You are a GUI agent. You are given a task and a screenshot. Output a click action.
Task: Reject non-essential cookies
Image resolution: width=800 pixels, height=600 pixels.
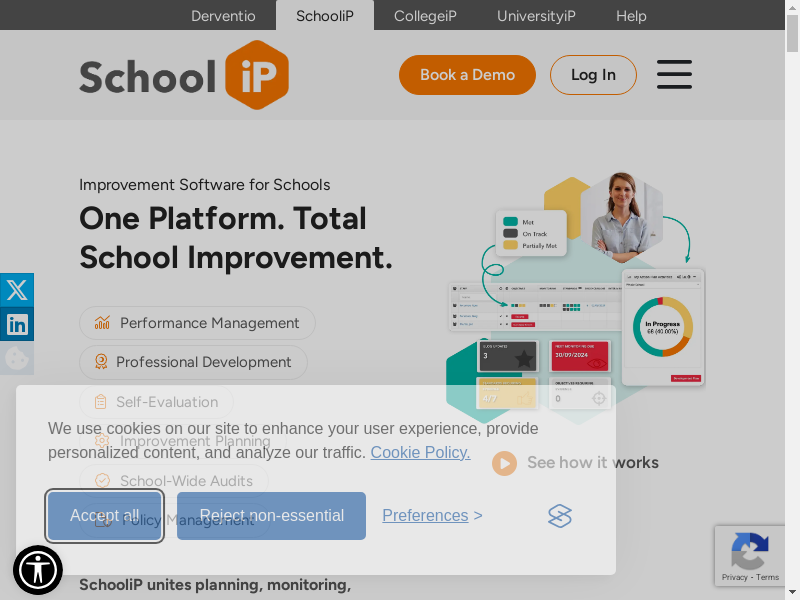pos(271,516)
